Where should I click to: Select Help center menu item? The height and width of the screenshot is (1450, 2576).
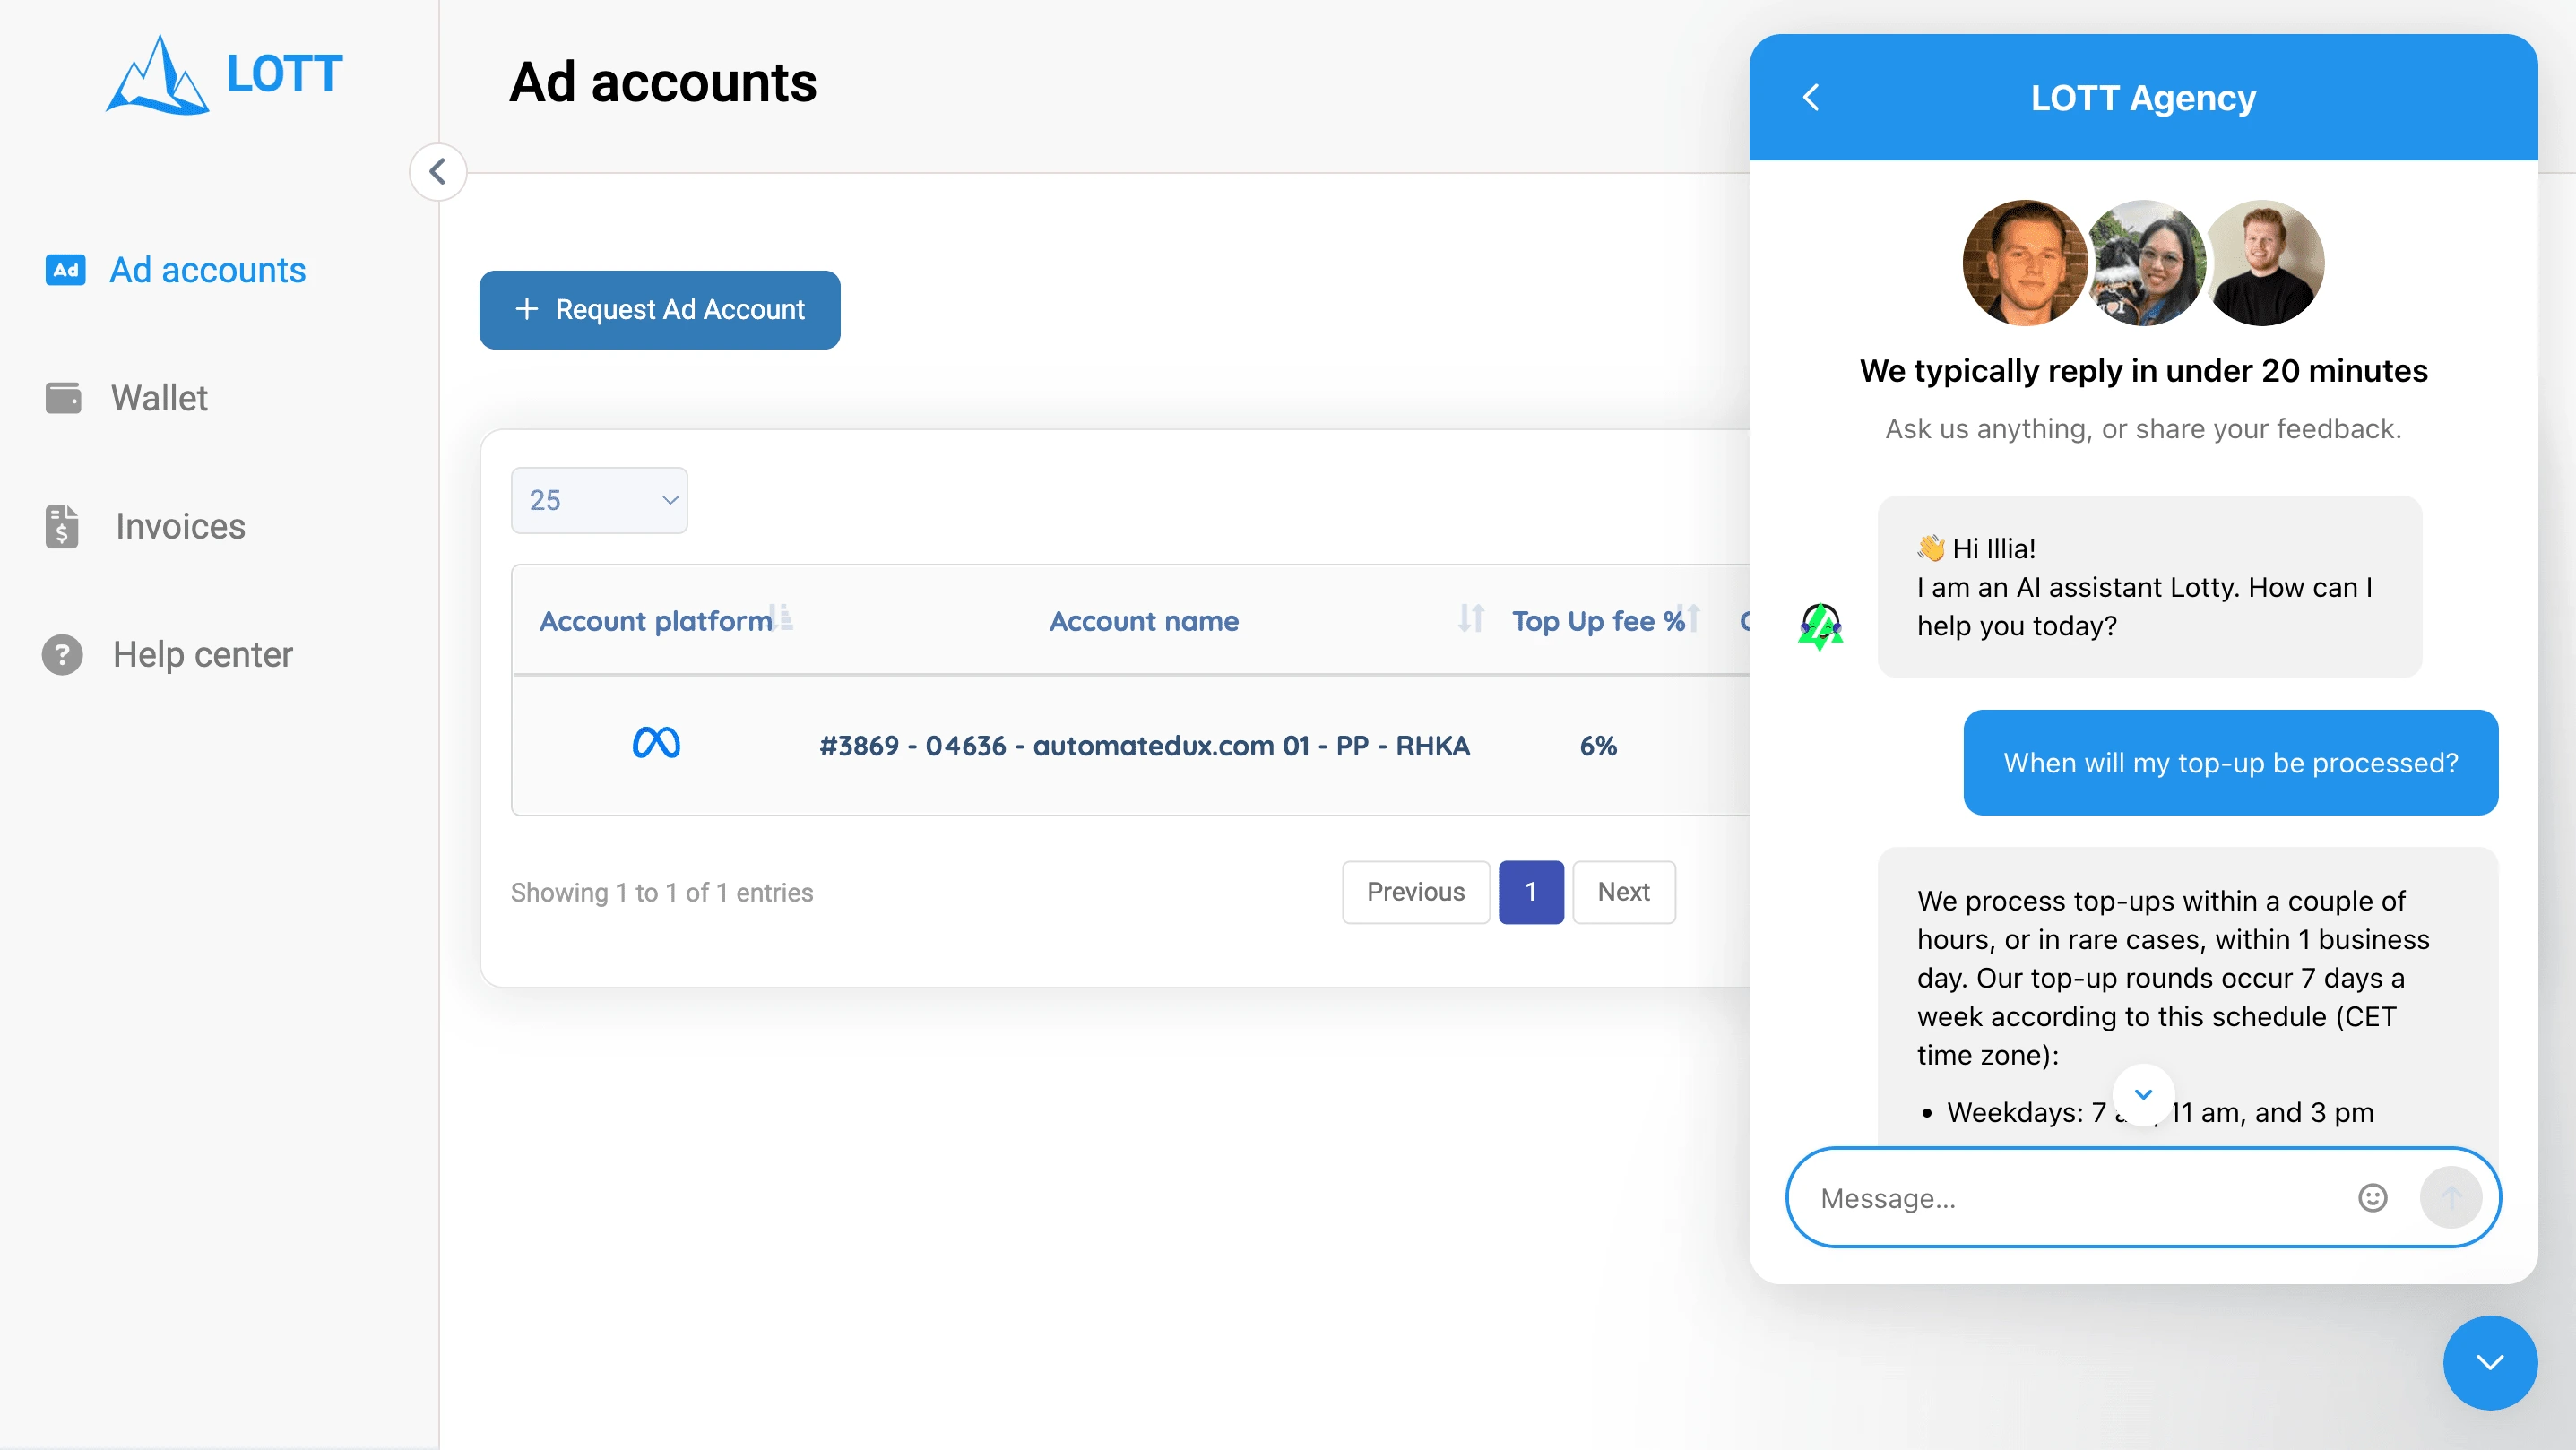tap(202, 654)
